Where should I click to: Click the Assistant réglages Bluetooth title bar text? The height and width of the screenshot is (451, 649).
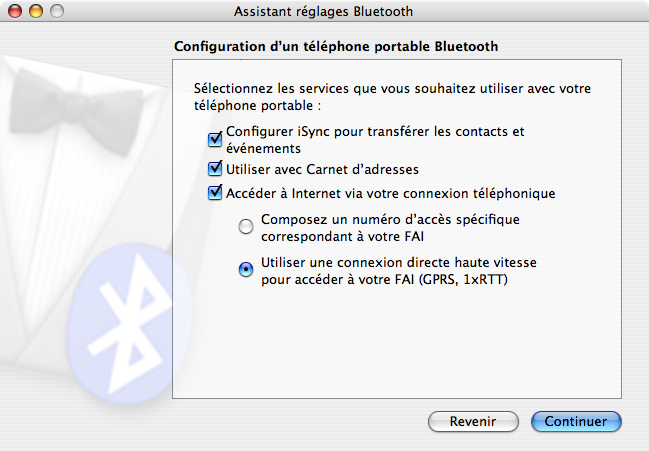click(323, 12)
